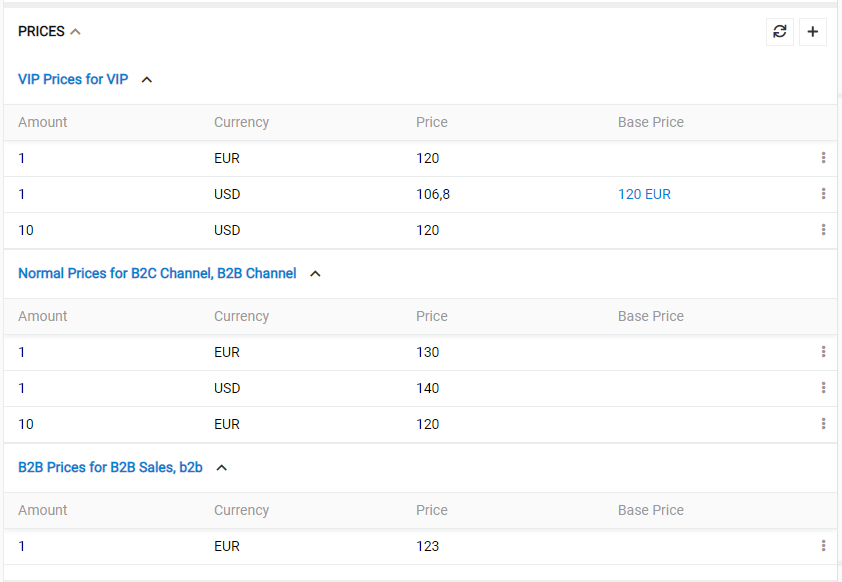Screen dimensions: 842x582
Task: Open the Normal Prices for B2C Channel link
Action: click(155, 273)
